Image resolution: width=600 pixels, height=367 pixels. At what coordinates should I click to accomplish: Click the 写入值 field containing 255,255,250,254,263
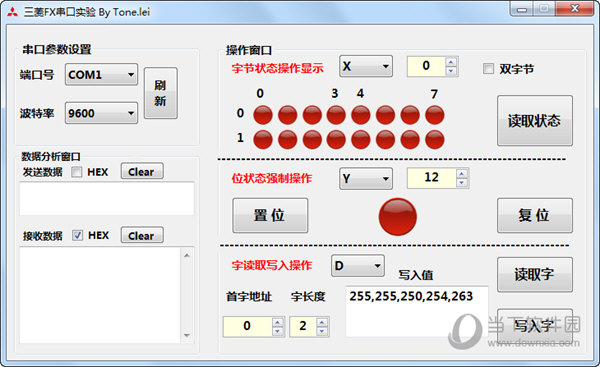coord(417,311)
